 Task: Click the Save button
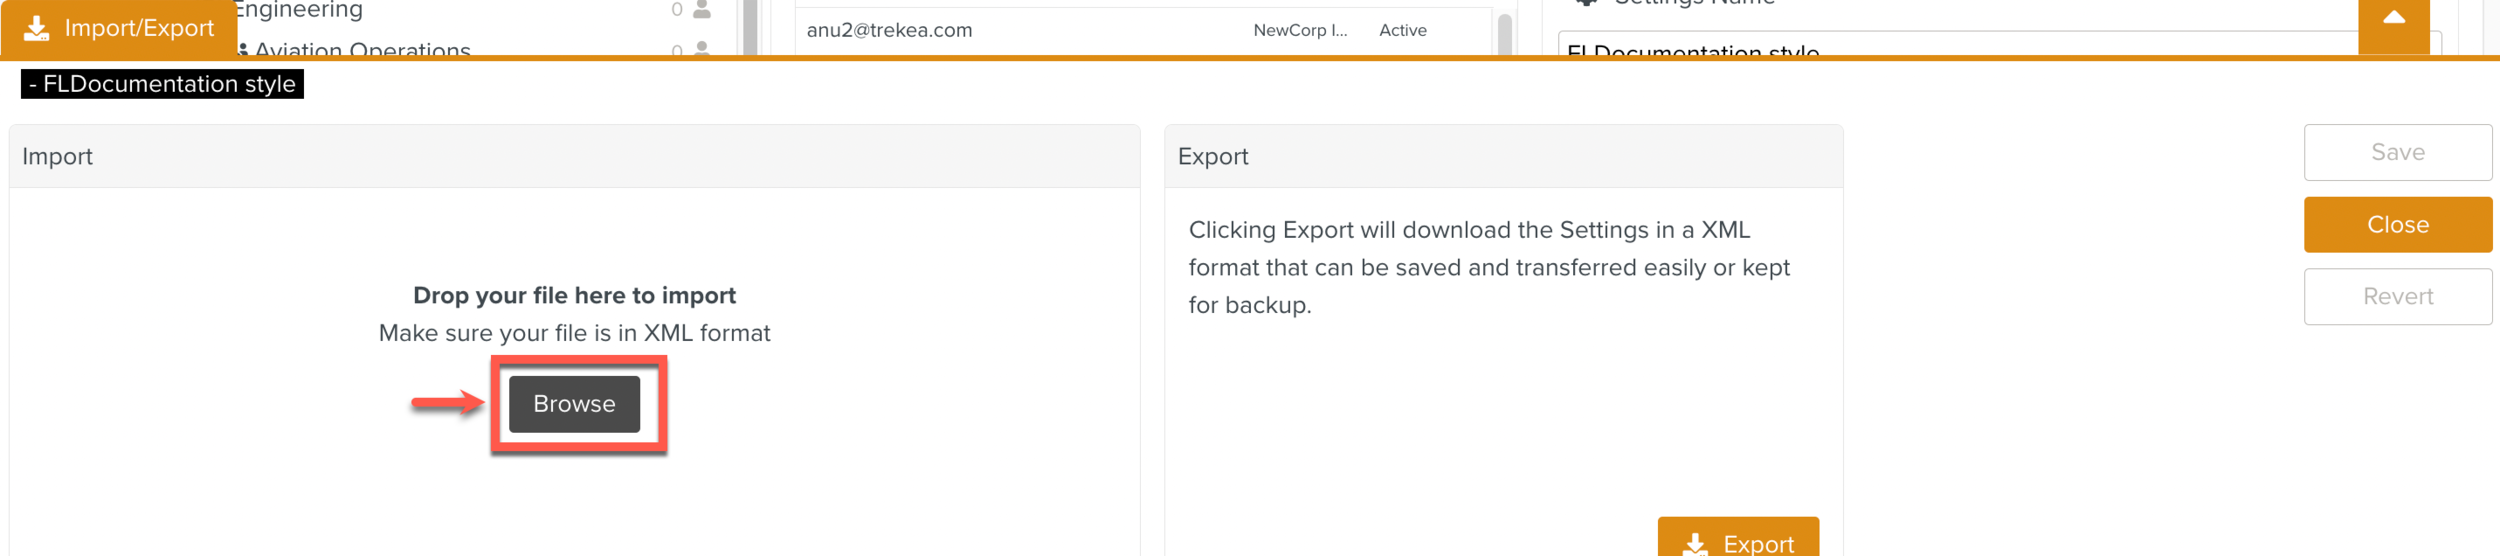[x=2397, y=153]
